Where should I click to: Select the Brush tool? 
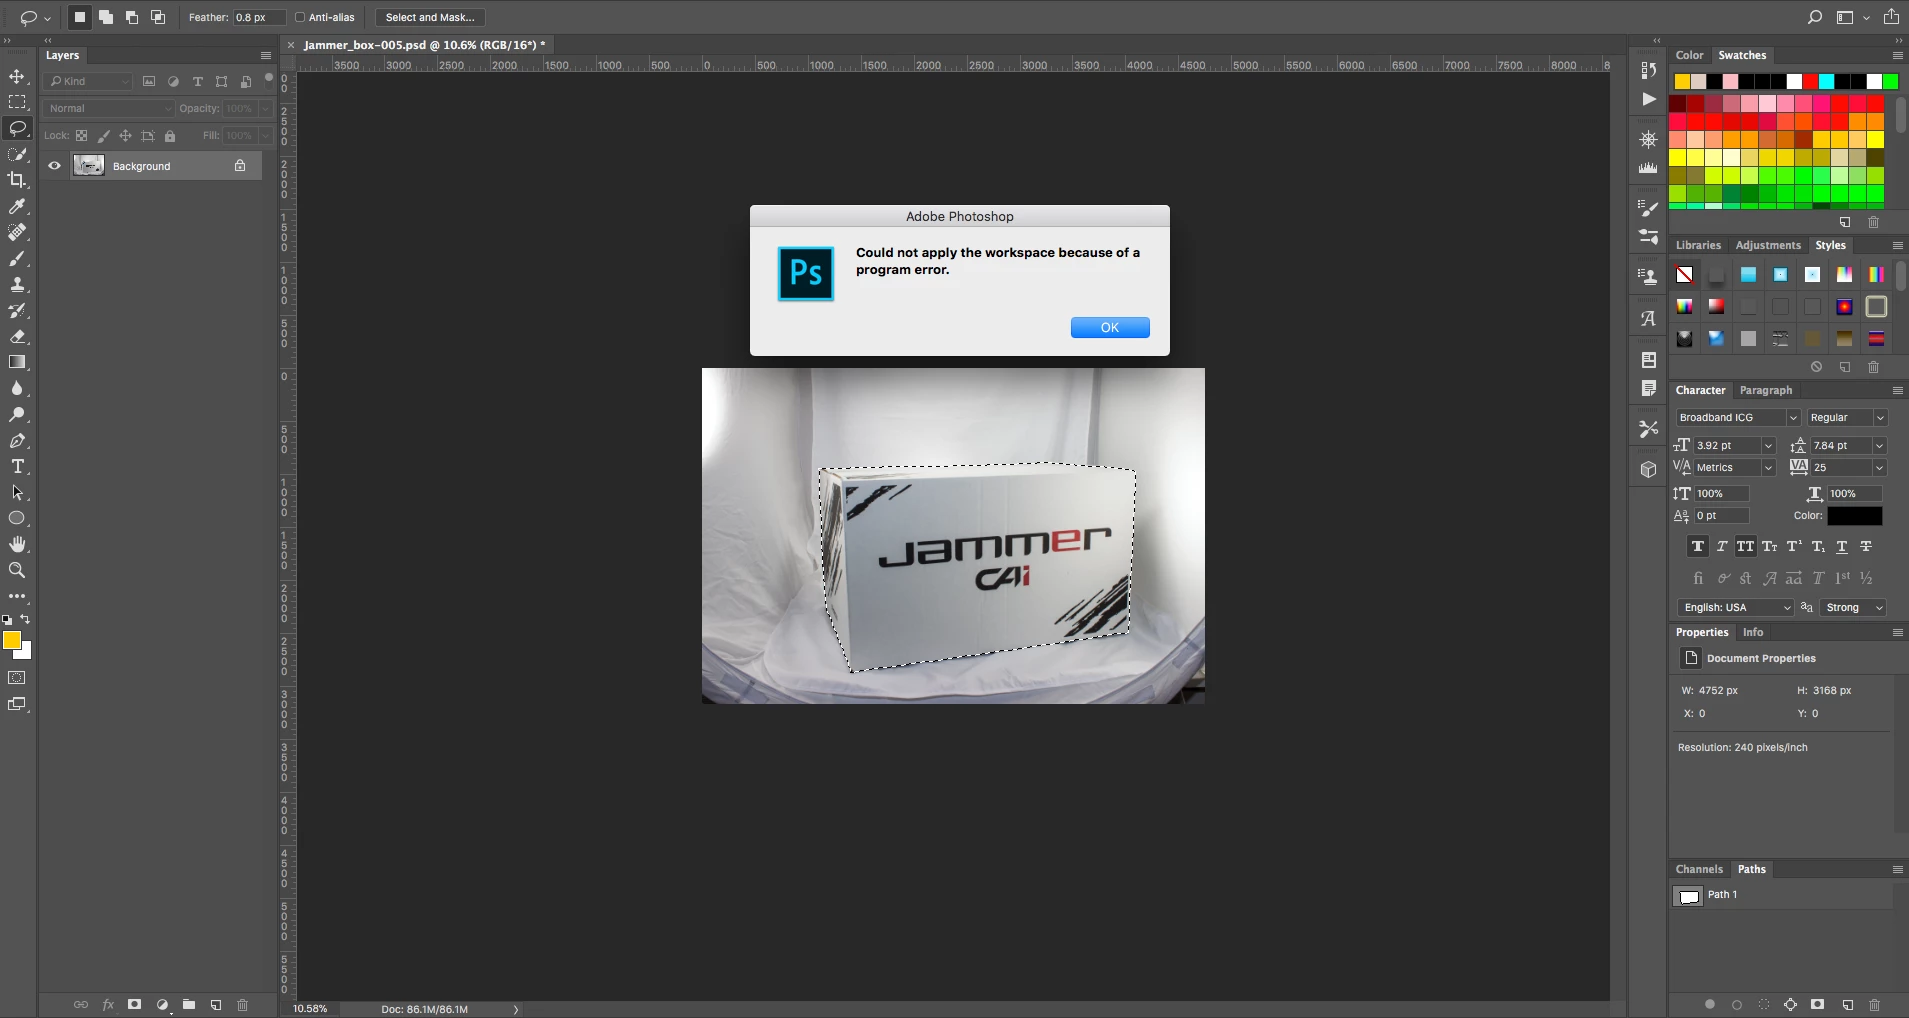pos(17,258)
